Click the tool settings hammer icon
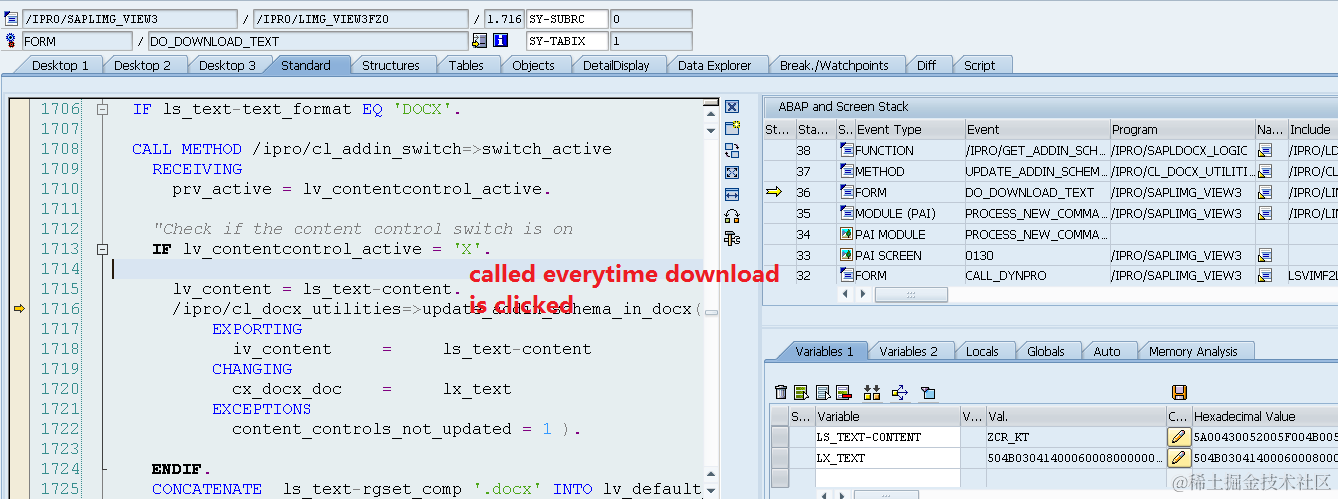This screenshot has width=1338, height=499. pos(731,238)
